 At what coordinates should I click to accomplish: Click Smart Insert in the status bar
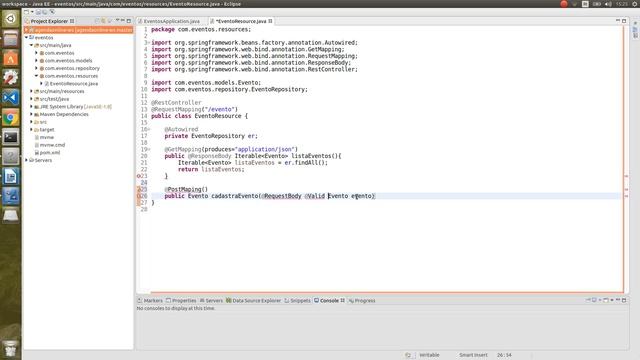pyautogui.click(x=473, y=355)
